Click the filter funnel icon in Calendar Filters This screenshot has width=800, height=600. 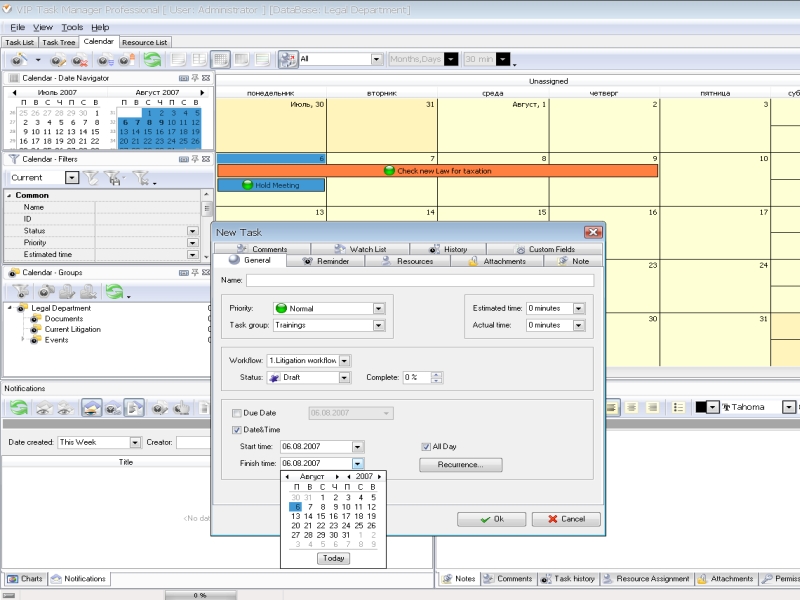tap(92, 178)
